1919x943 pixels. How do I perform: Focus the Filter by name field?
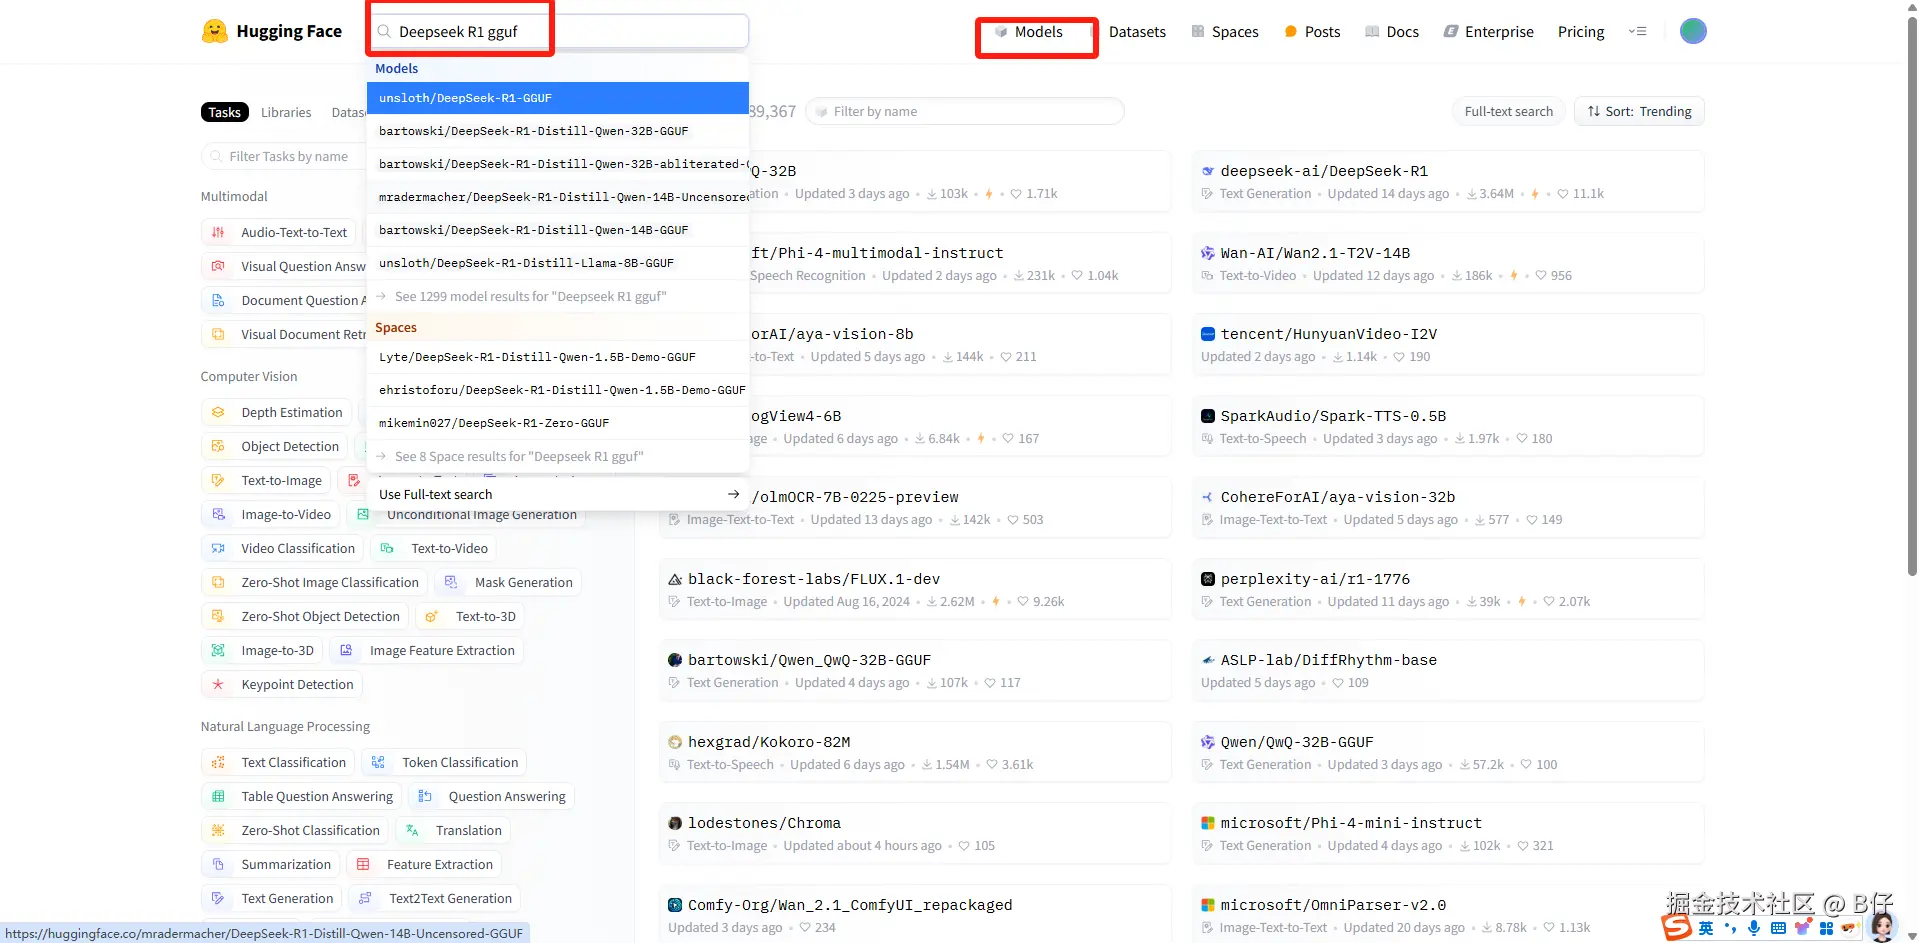tap(965, 111)
